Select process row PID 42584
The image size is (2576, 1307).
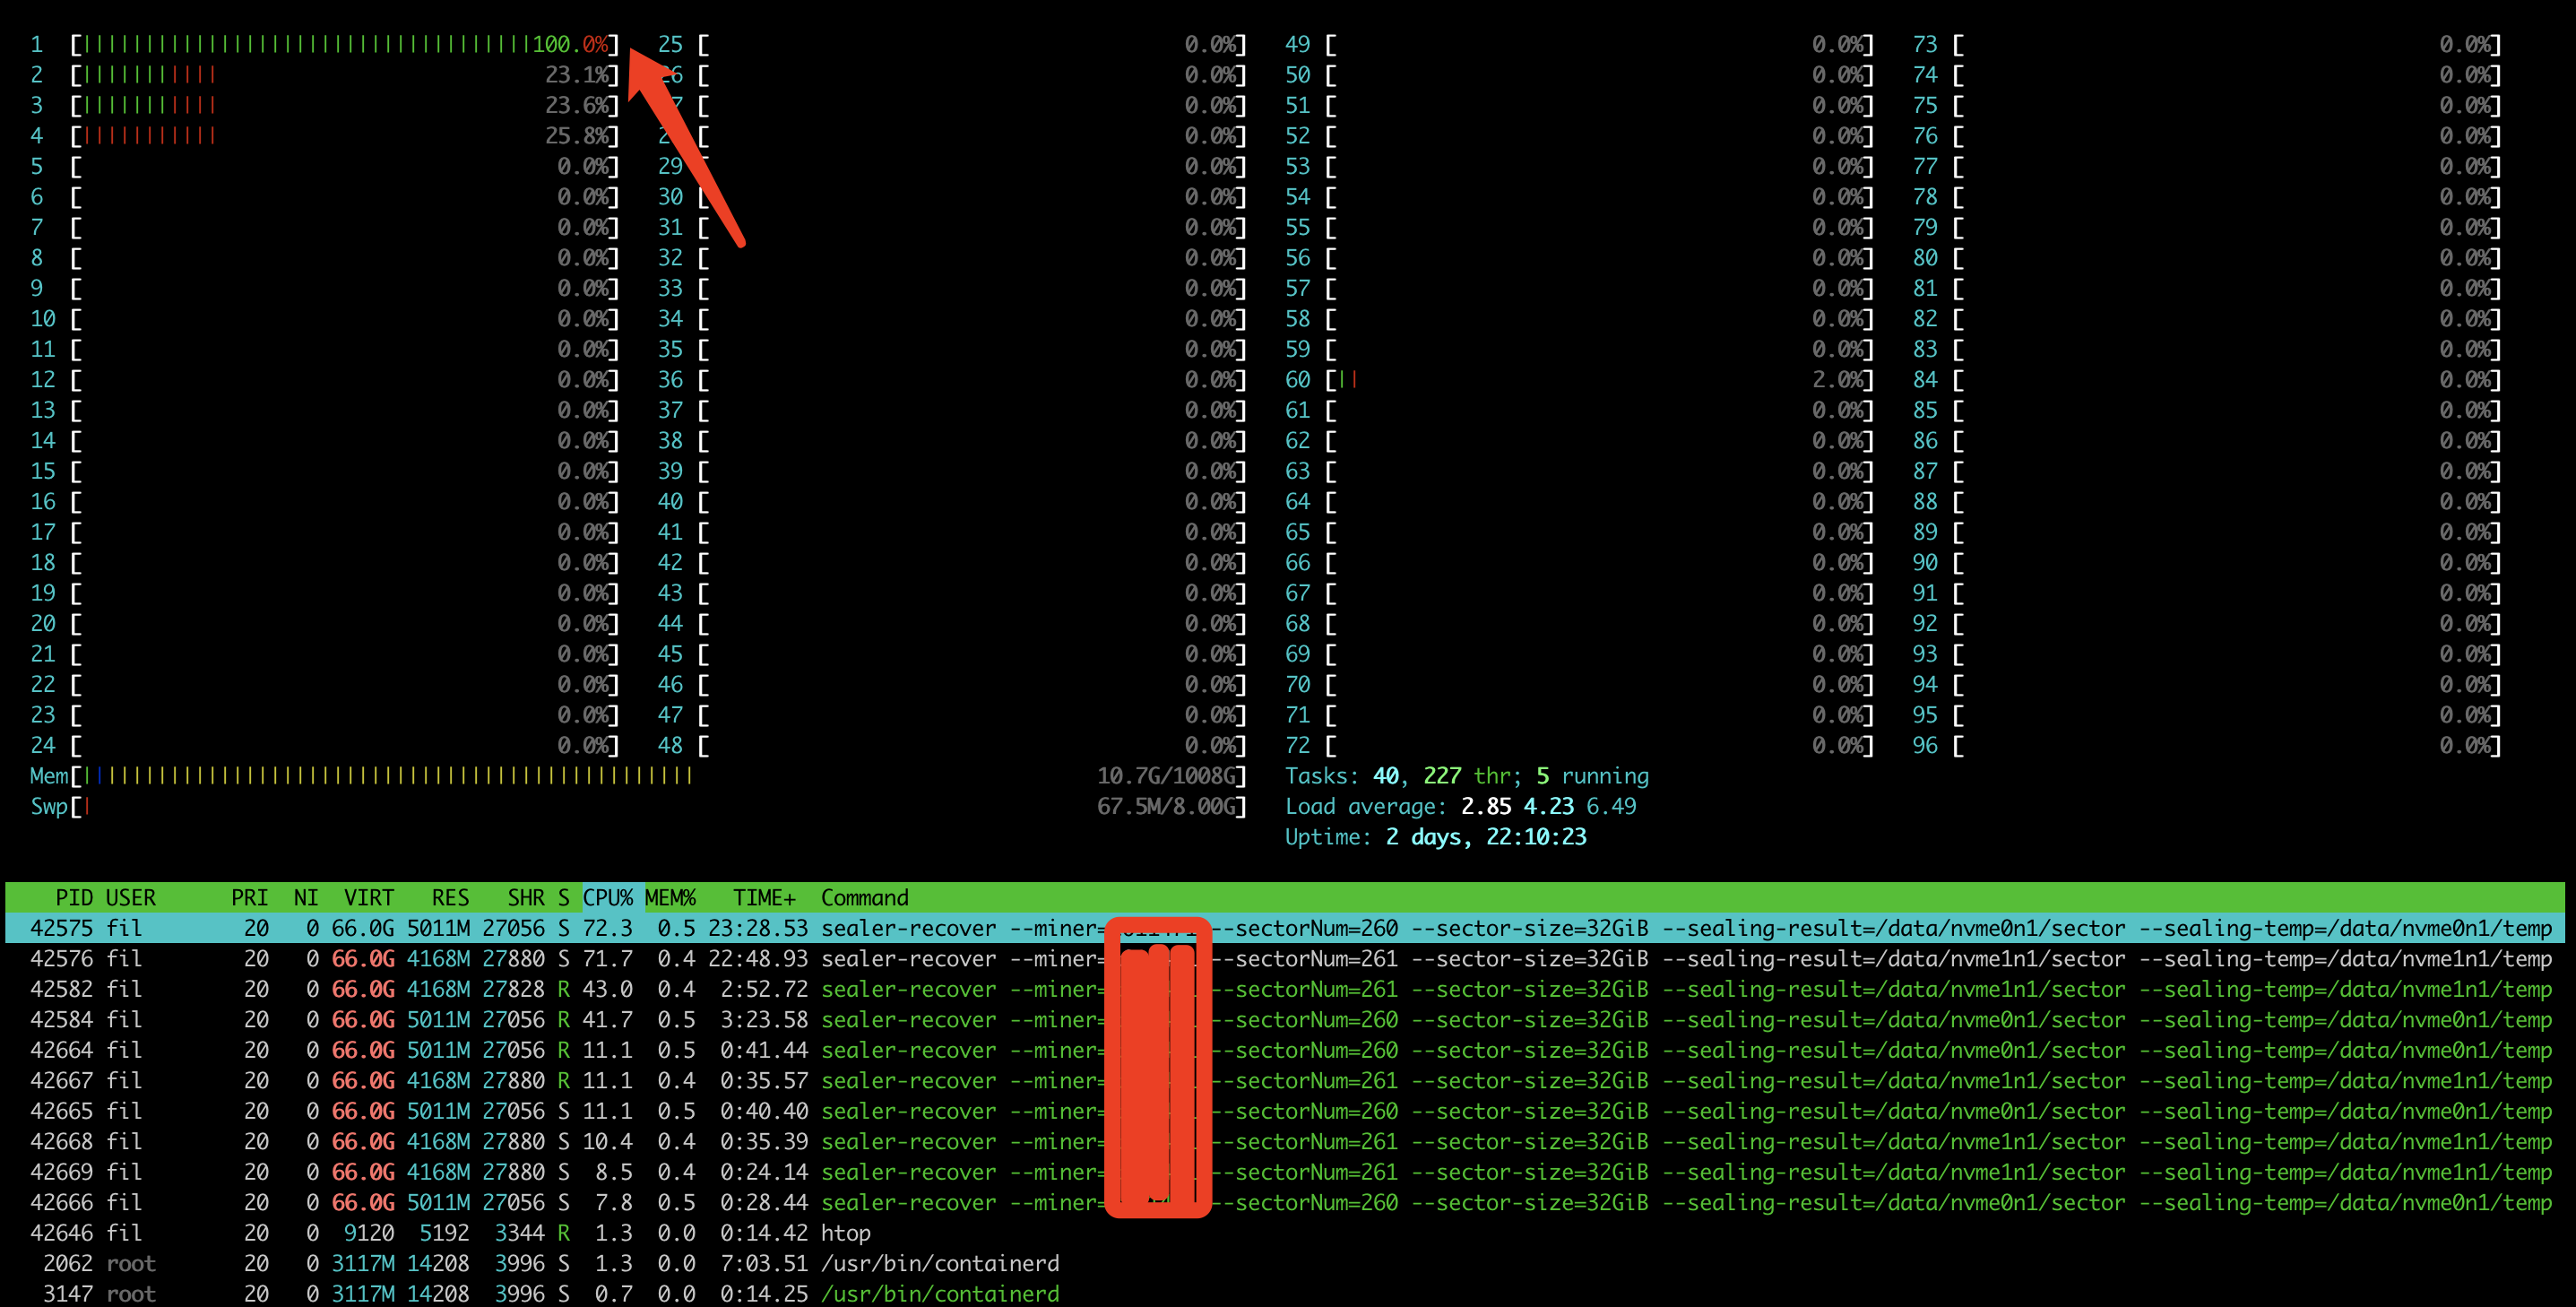(1285, 1019)
